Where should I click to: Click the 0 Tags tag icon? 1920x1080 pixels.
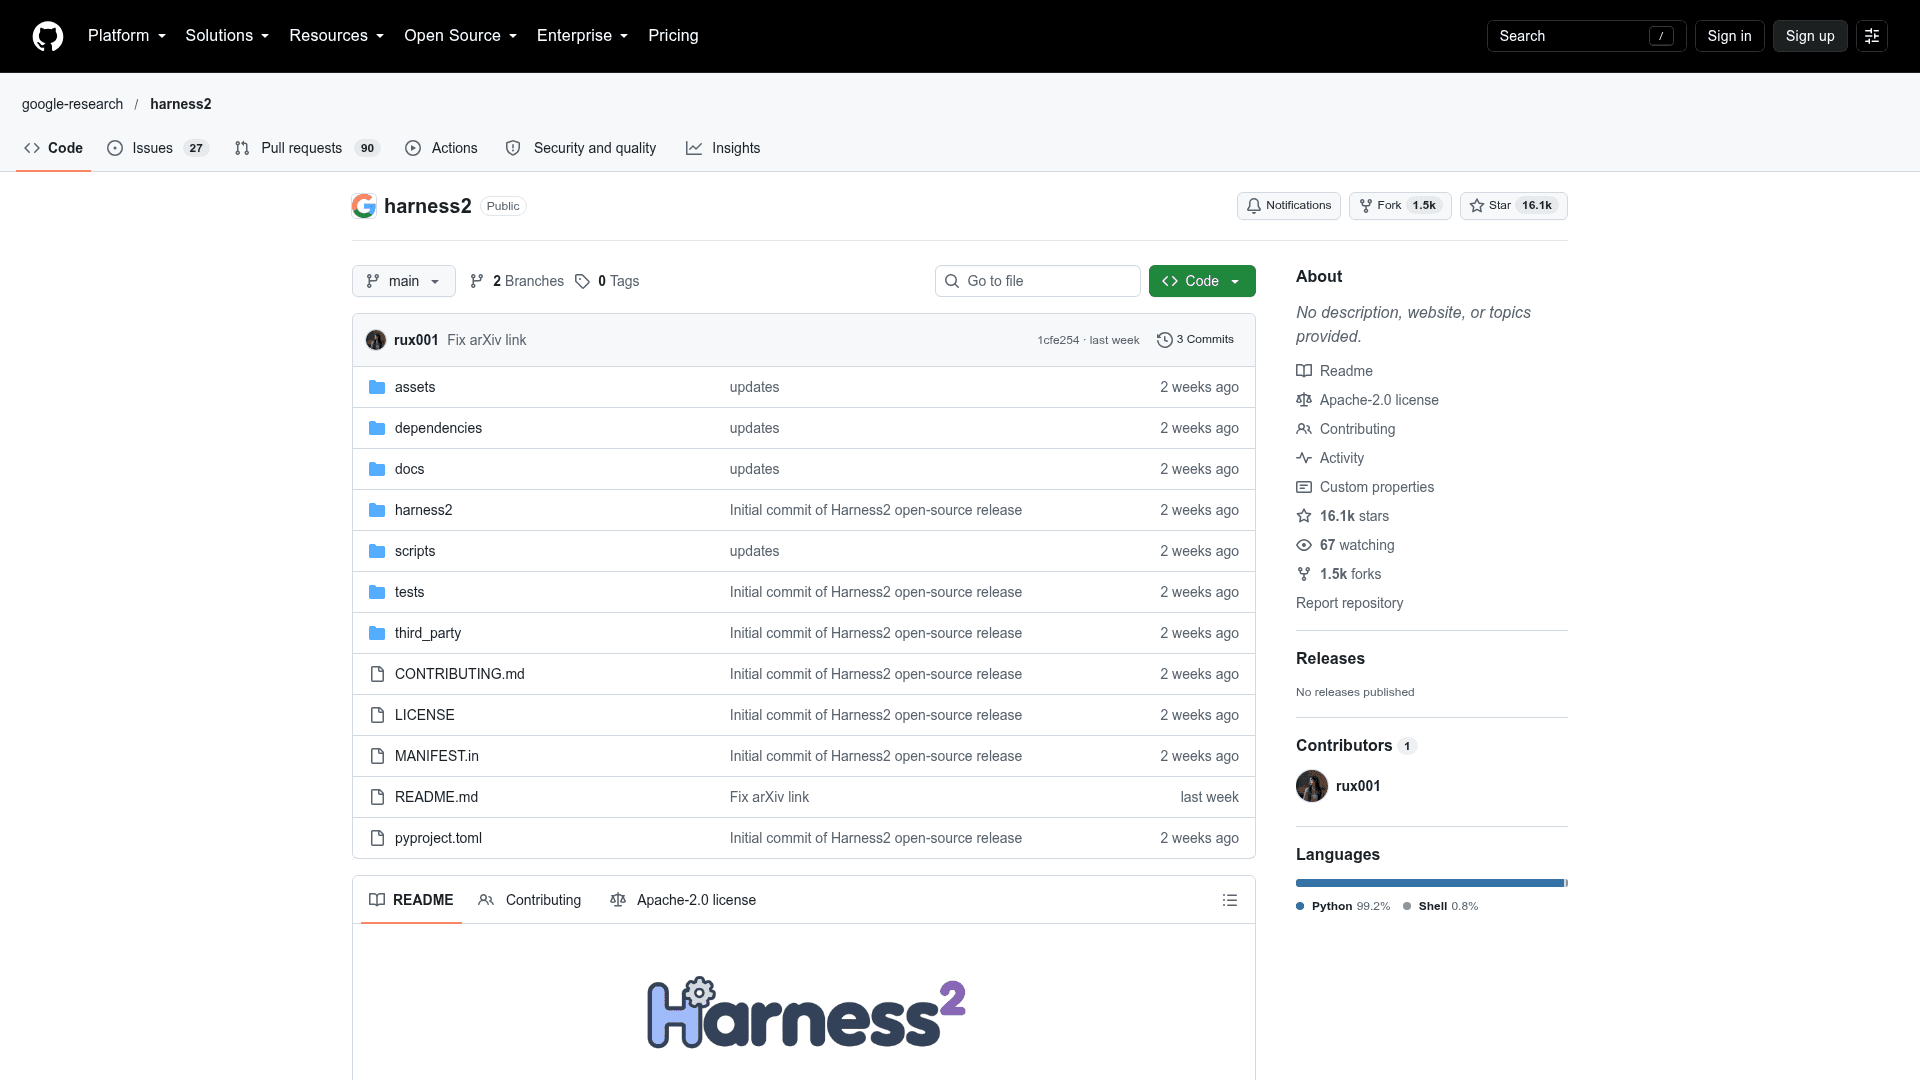pyautogui.click(x=582, y=281)
